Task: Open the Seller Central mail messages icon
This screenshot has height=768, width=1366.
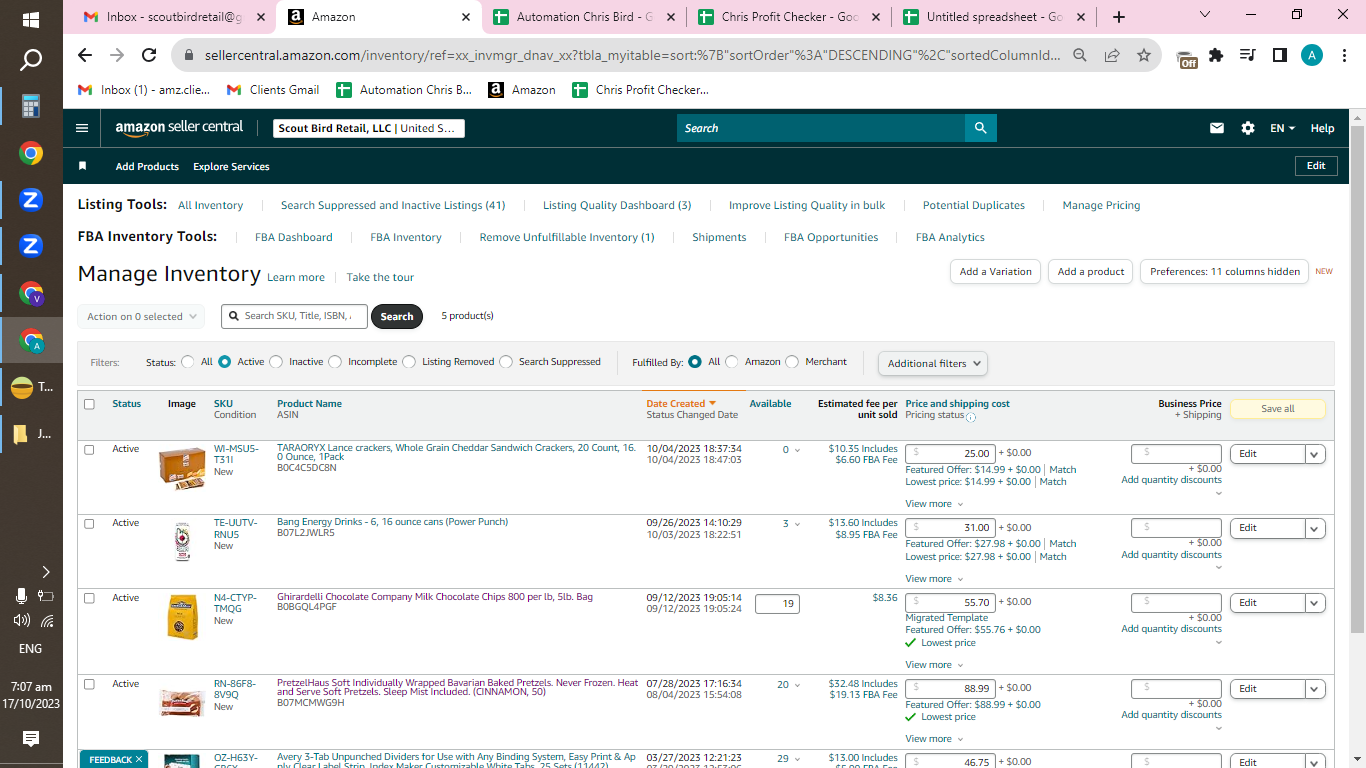Action: [1217, 128]
